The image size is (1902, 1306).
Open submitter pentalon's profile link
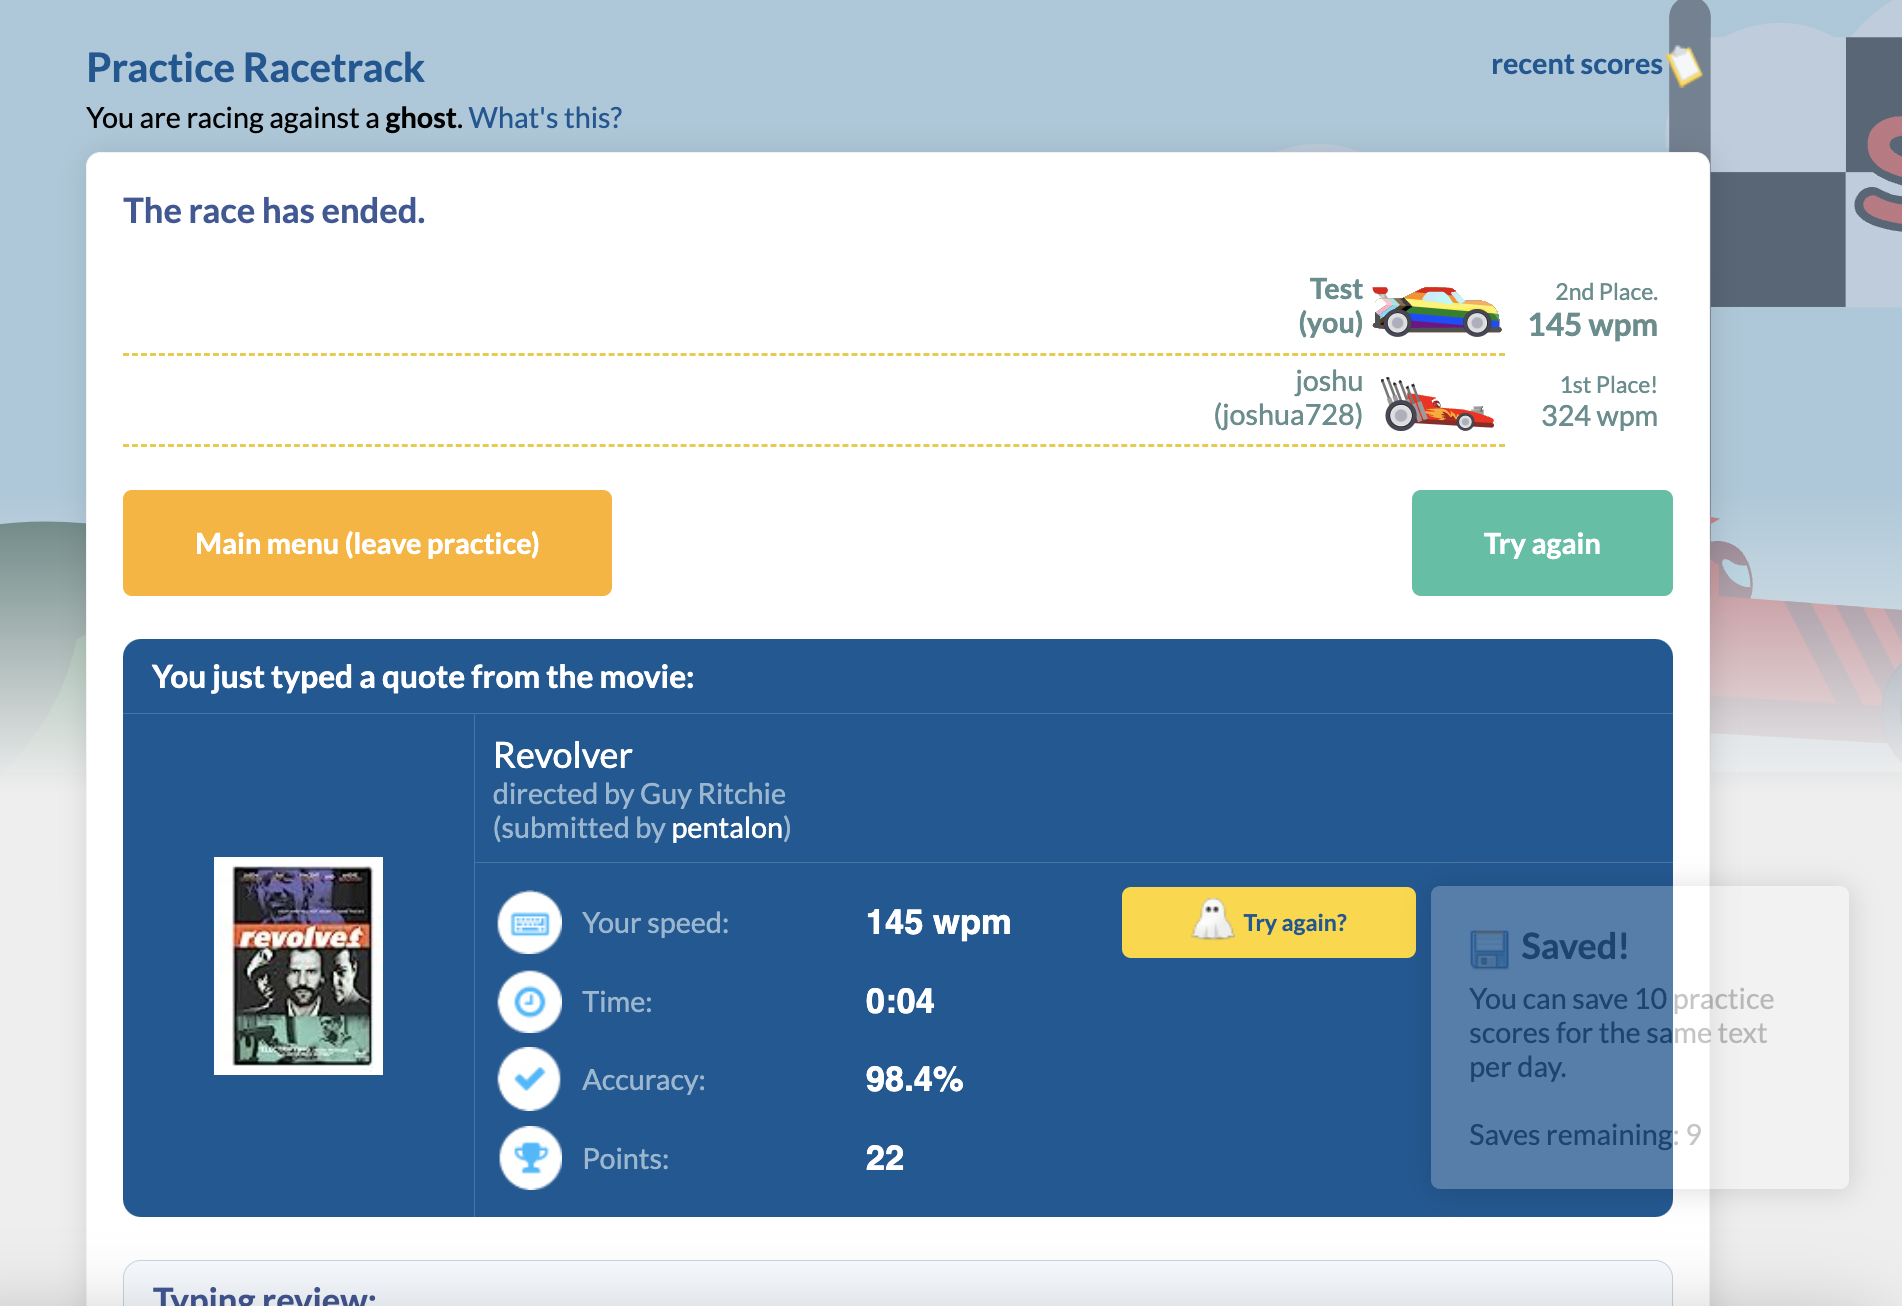click(x=726, y=828)
